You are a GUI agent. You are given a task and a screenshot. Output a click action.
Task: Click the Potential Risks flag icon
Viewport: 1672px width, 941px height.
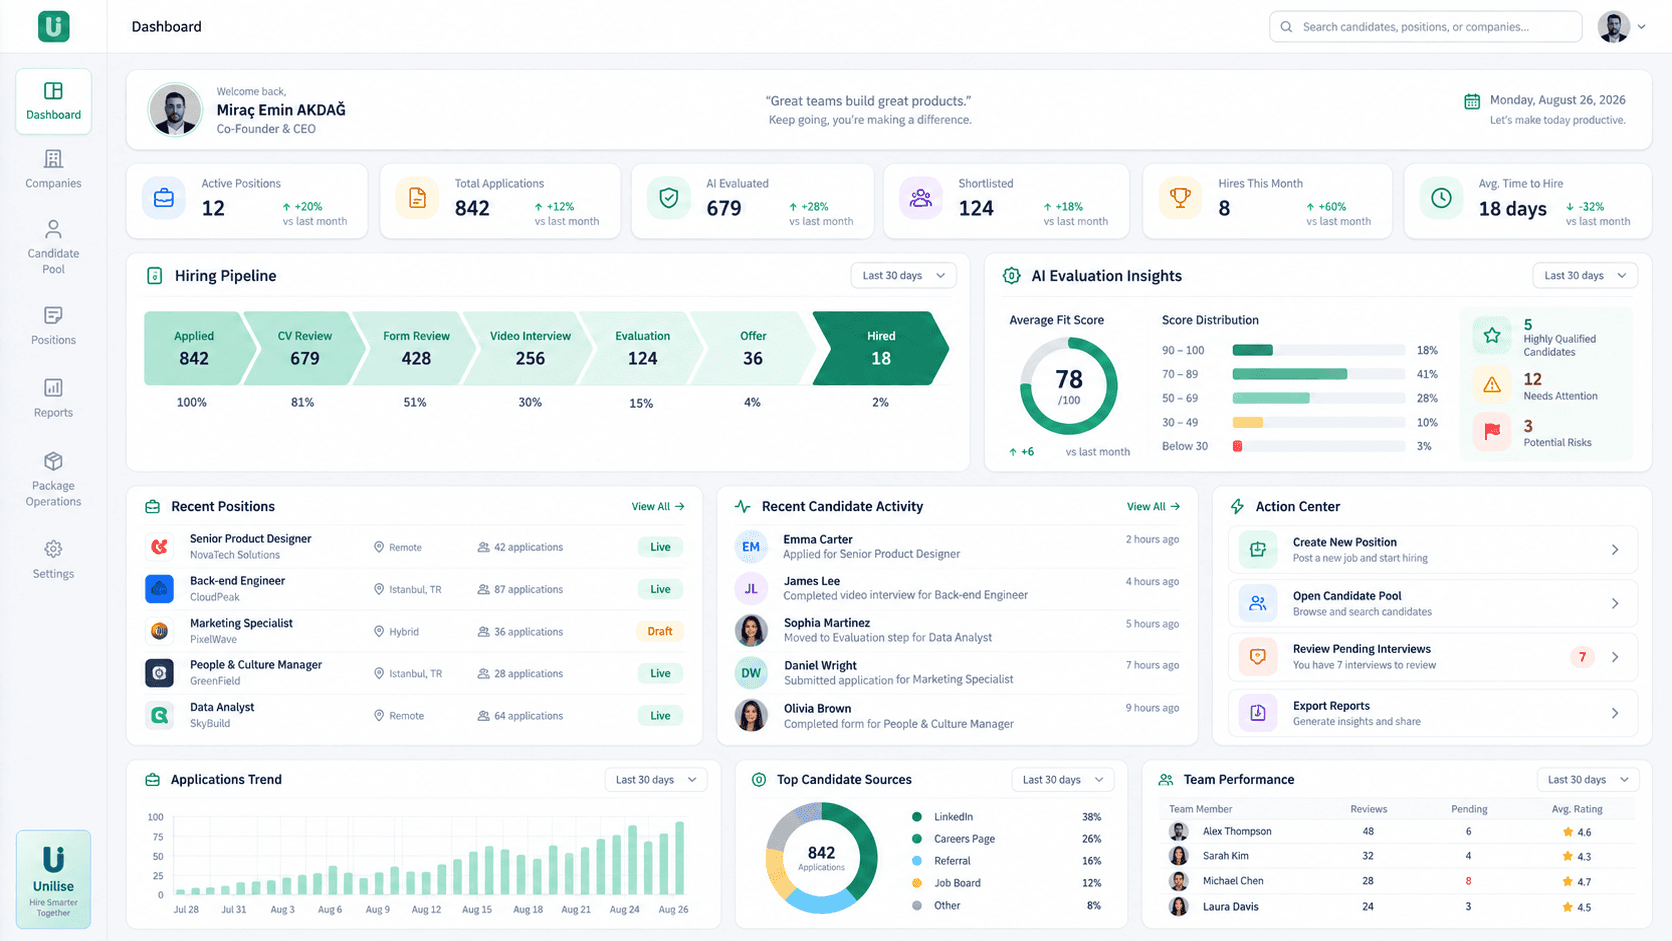[x=1492, y=432]
